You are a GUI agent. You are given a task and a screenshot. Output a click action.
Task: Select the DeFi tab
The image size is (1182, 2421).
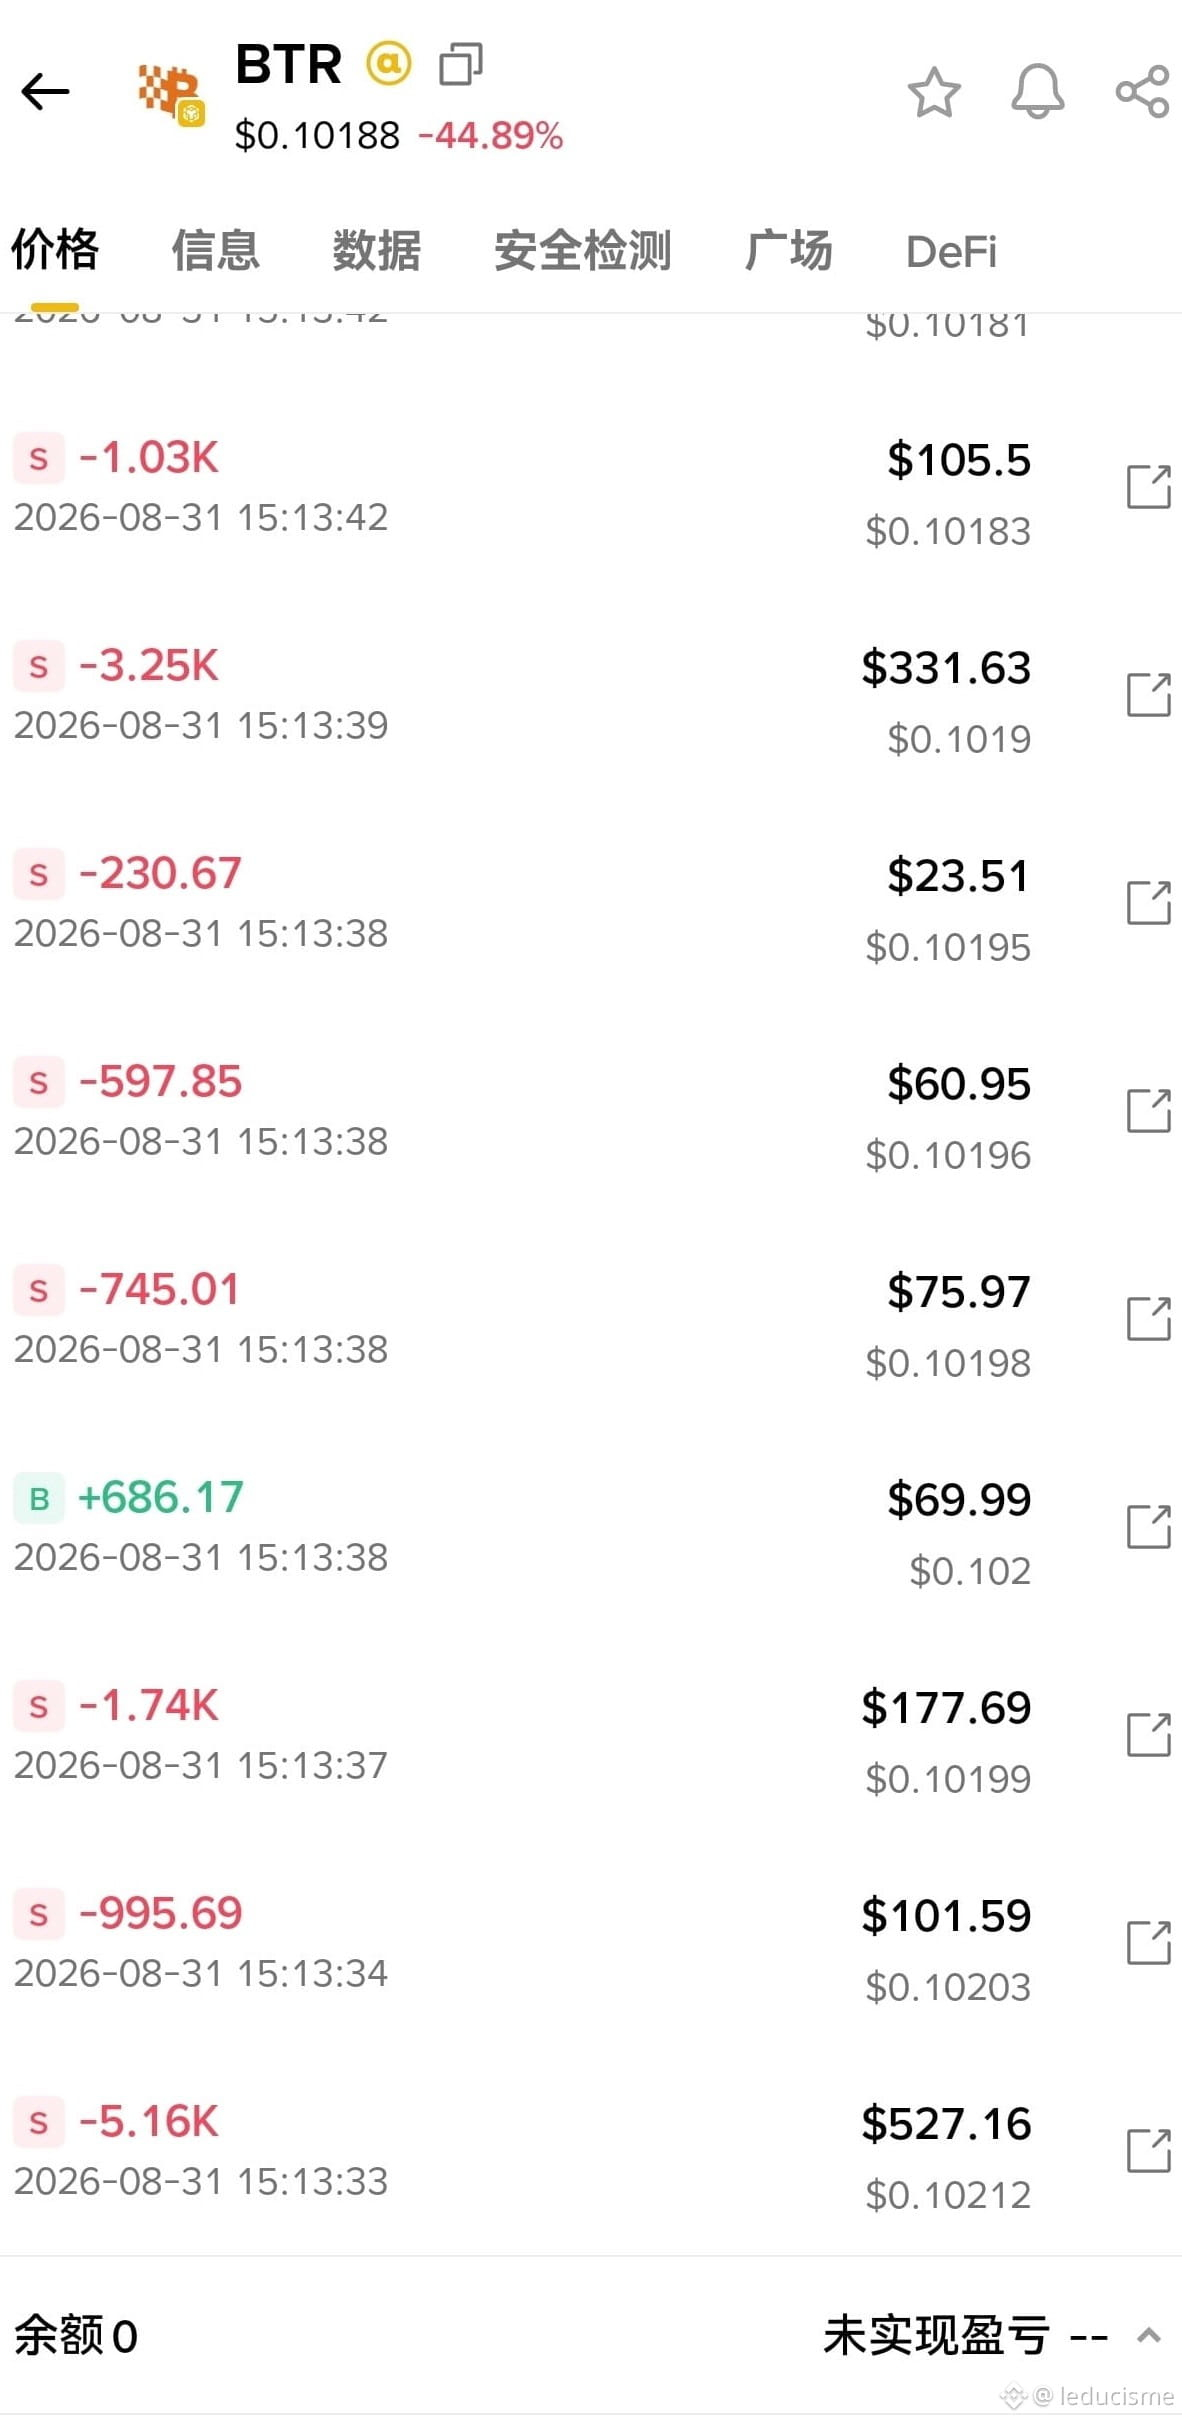[951, 252]
